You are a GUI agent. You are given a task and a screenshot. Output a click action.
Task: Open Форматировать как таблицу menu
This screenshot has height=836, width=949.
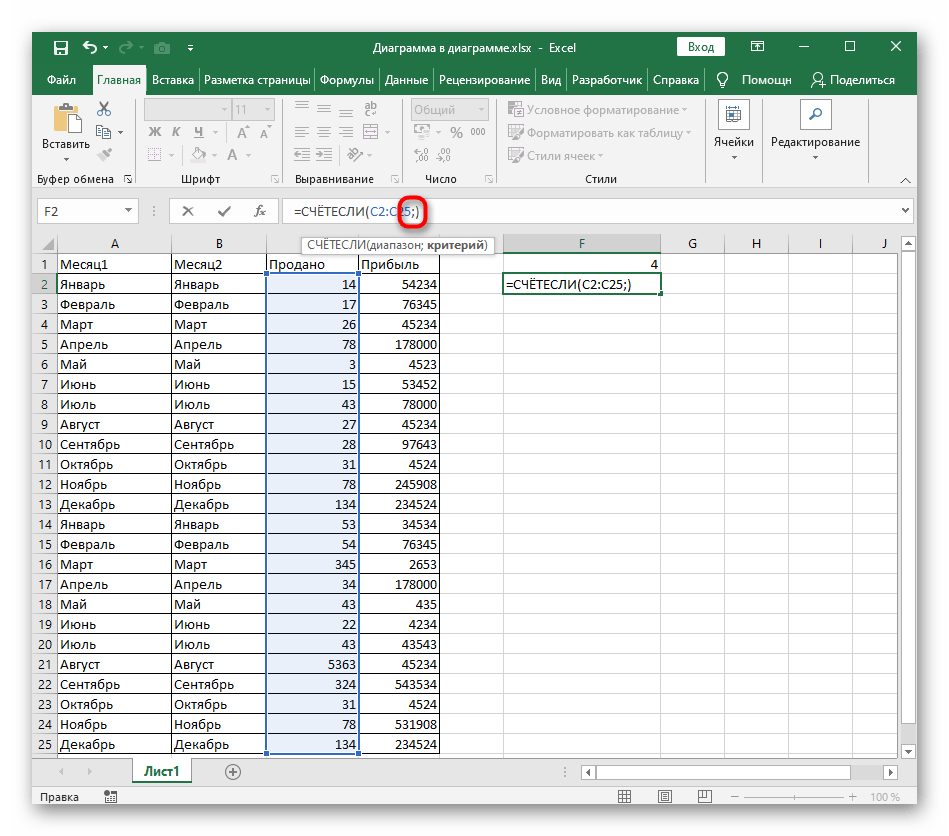pos(599,133)
